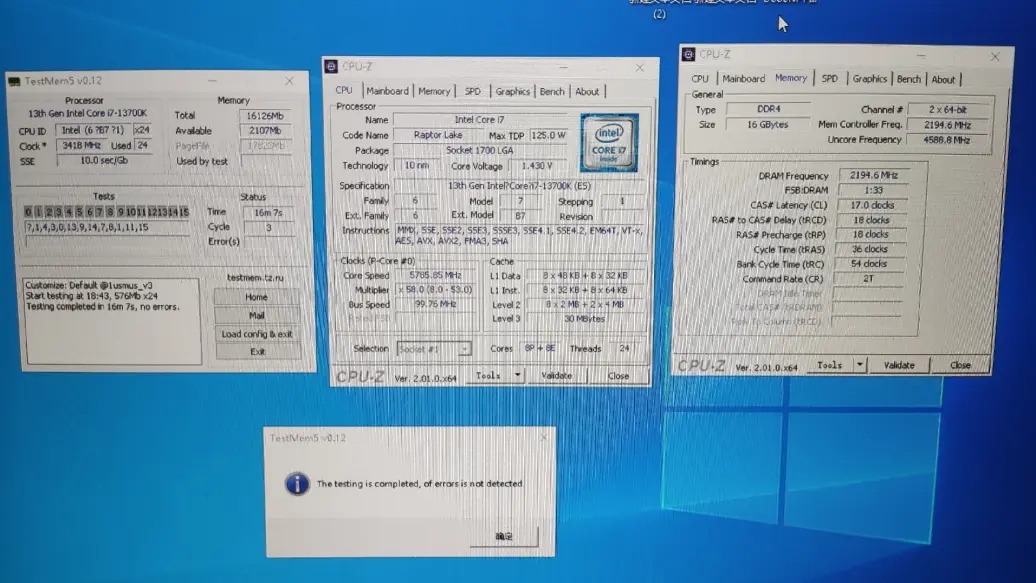The height and width of the screenshot is (583, 1036).
Task: Click Load config & exit button
Action: click(x=257, y=334)
